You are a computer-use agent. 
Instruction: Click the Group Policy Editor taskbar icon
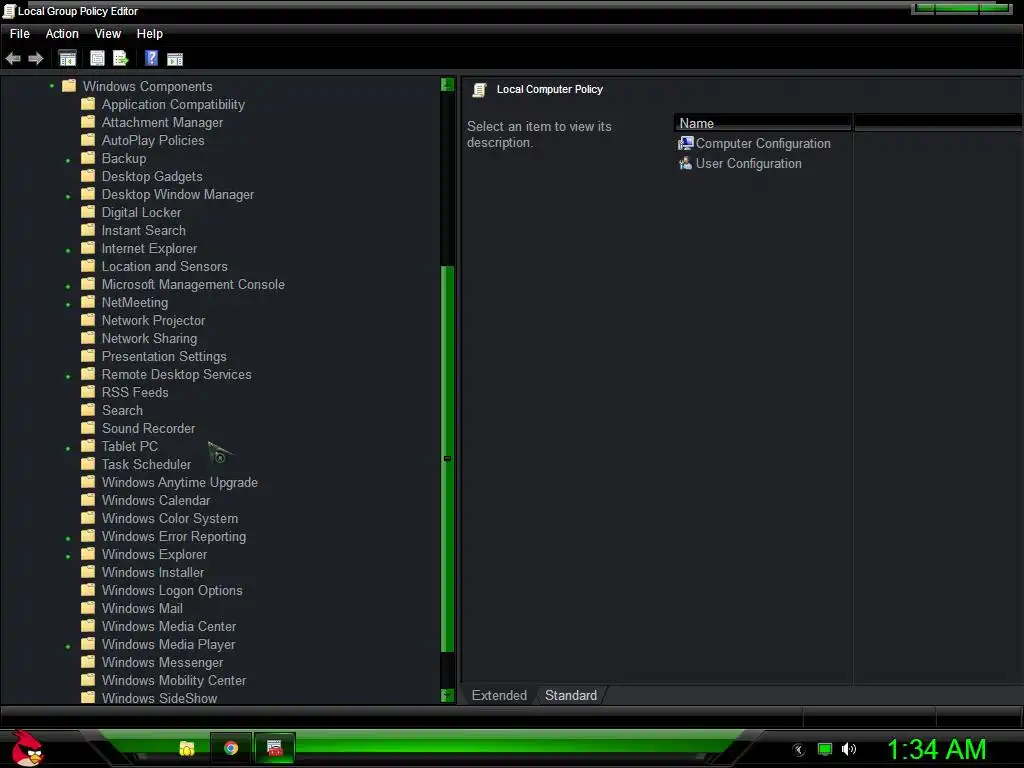274,748
